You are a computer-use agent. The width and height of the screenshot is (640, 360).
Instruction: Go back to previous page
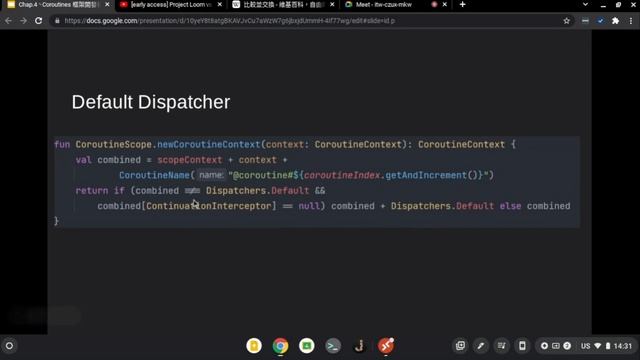(8, 20)
